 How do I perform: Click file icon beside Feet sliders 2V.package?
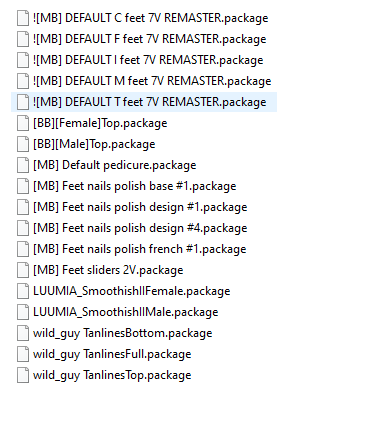[23, 270]
